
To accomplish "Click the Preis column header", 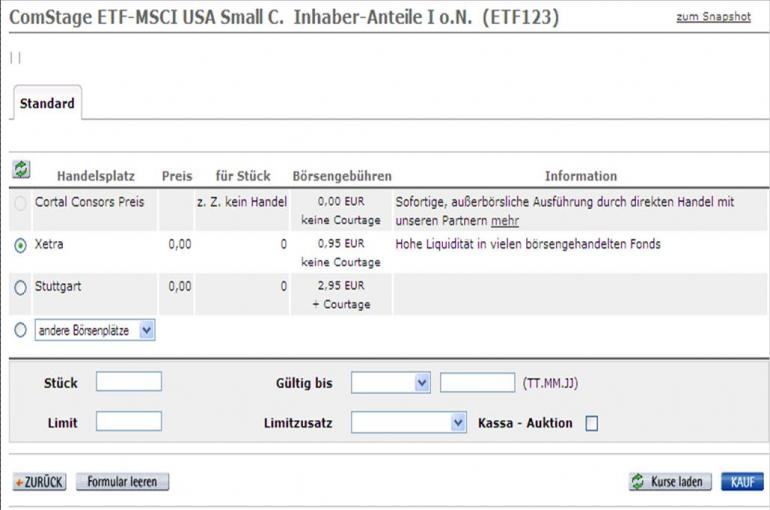I will point(177,176).
